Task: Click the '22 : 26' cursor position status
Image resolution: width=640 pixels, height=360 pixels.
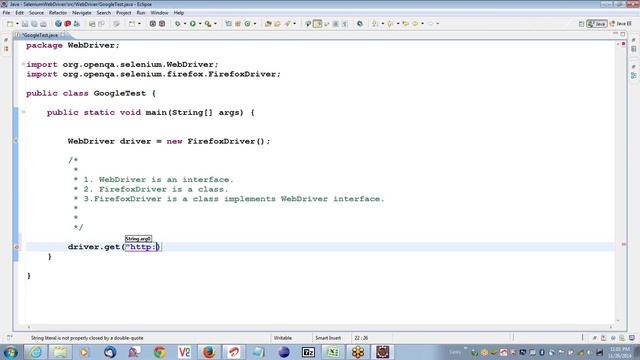Action: [361, 338]
